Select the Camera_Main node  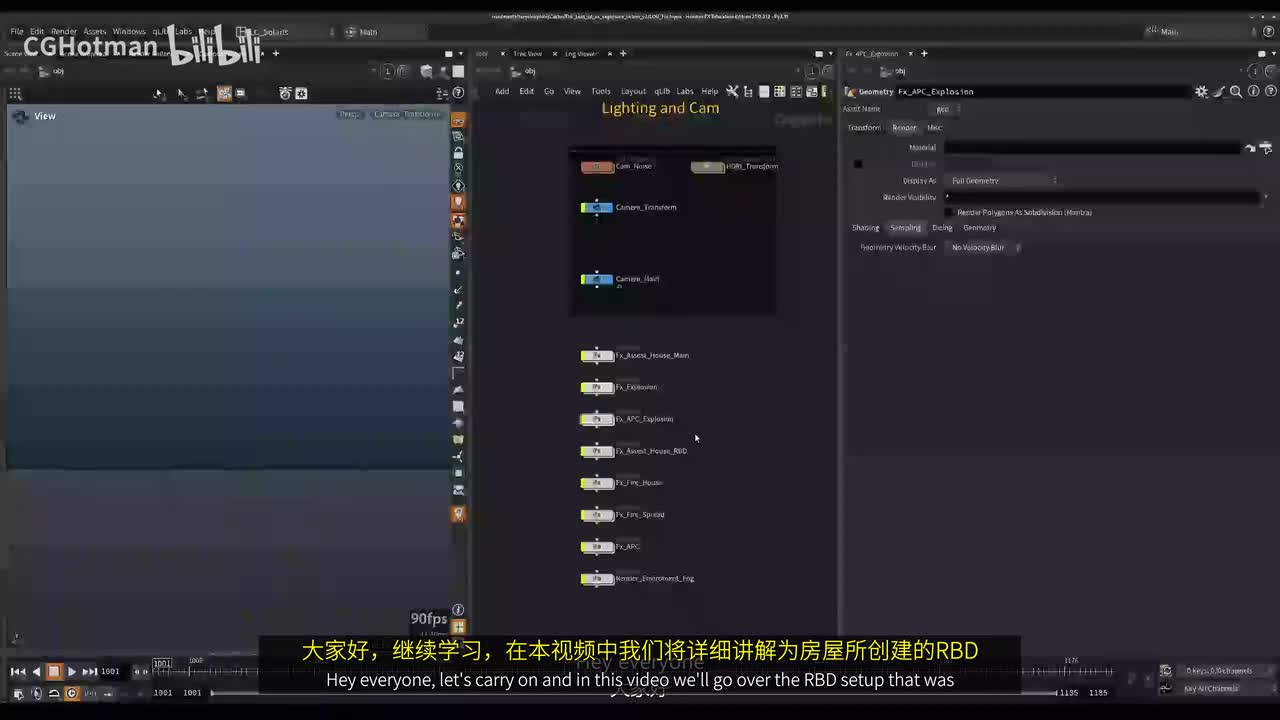597,279
